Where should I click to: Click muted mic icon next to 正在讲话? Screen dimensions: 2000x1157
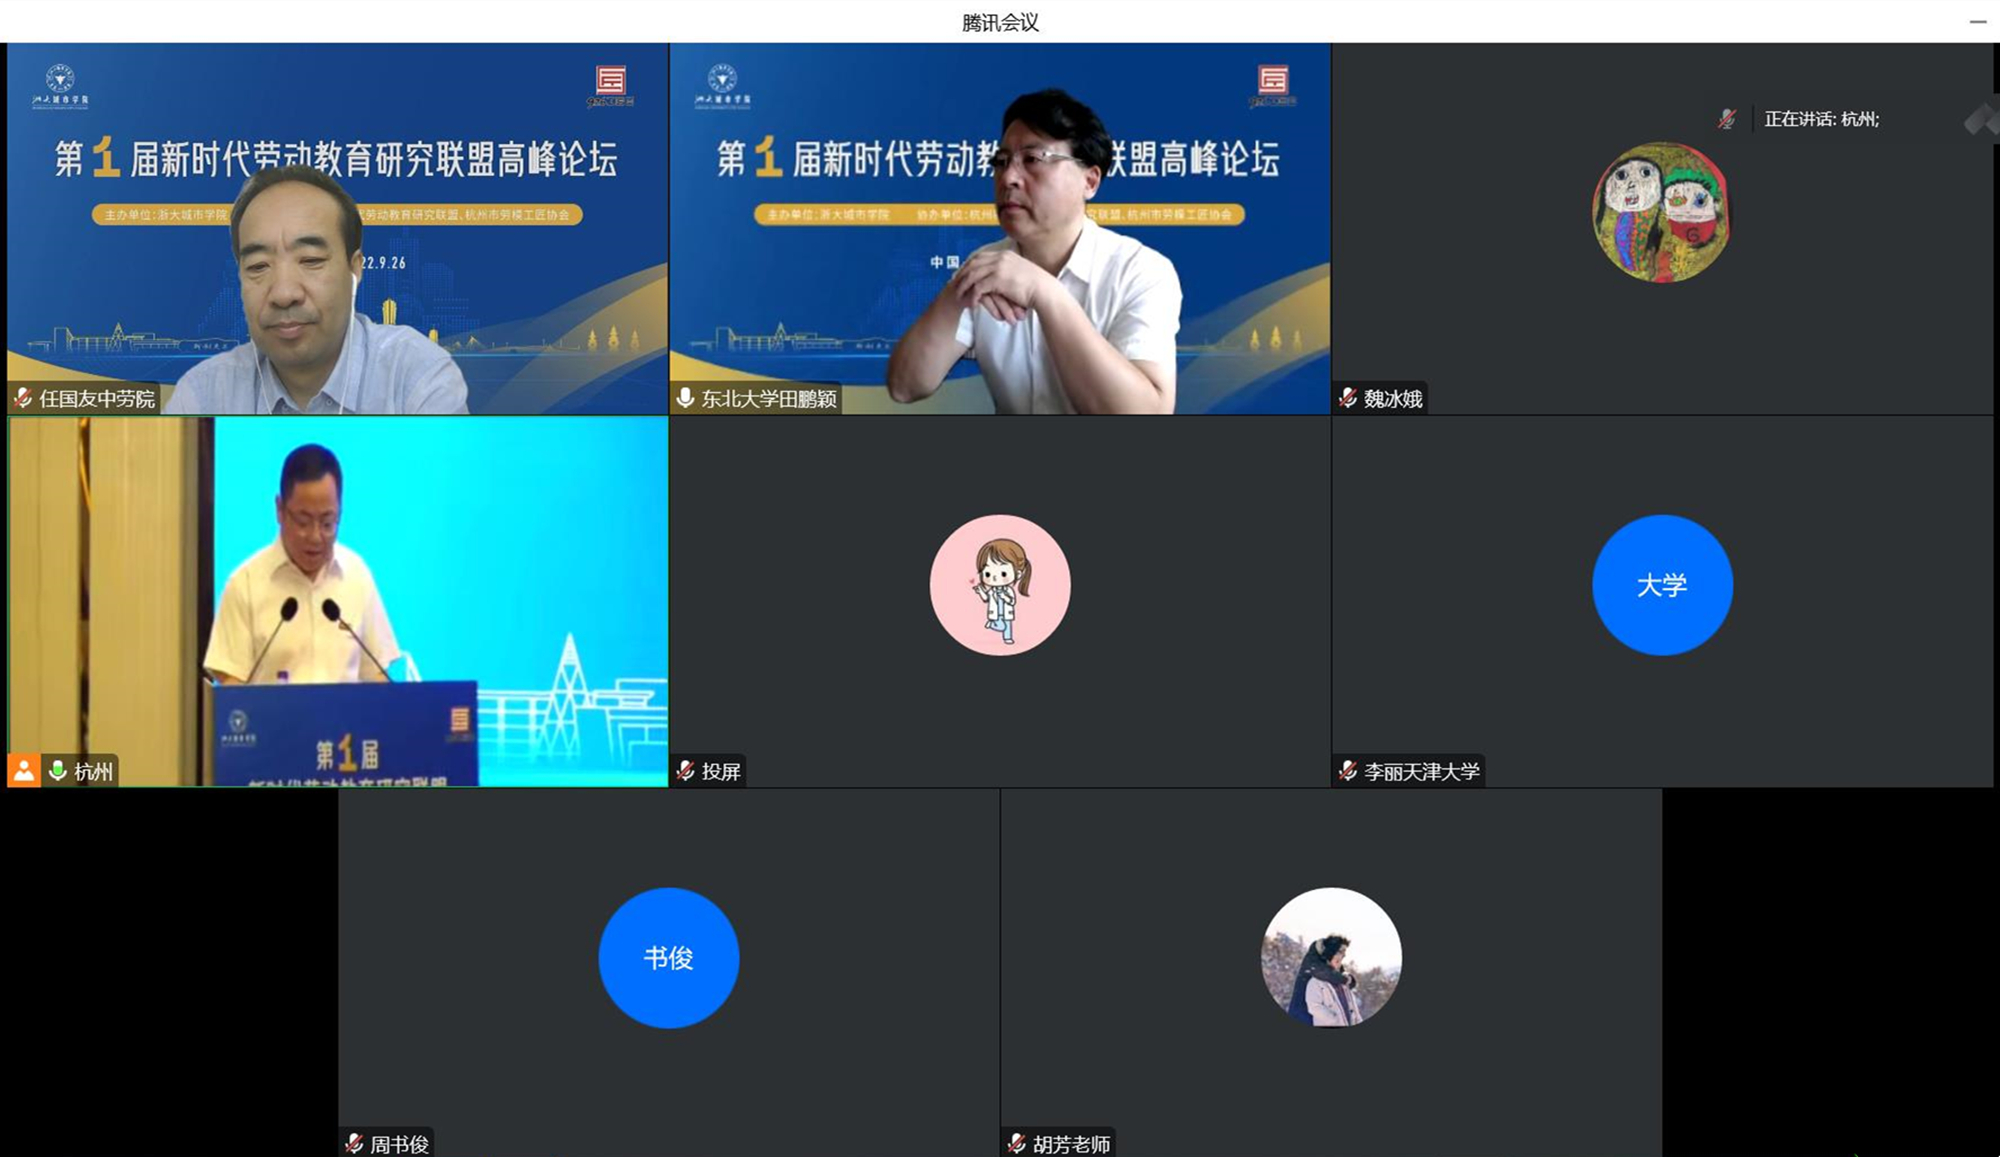(x=1727, y=119)
